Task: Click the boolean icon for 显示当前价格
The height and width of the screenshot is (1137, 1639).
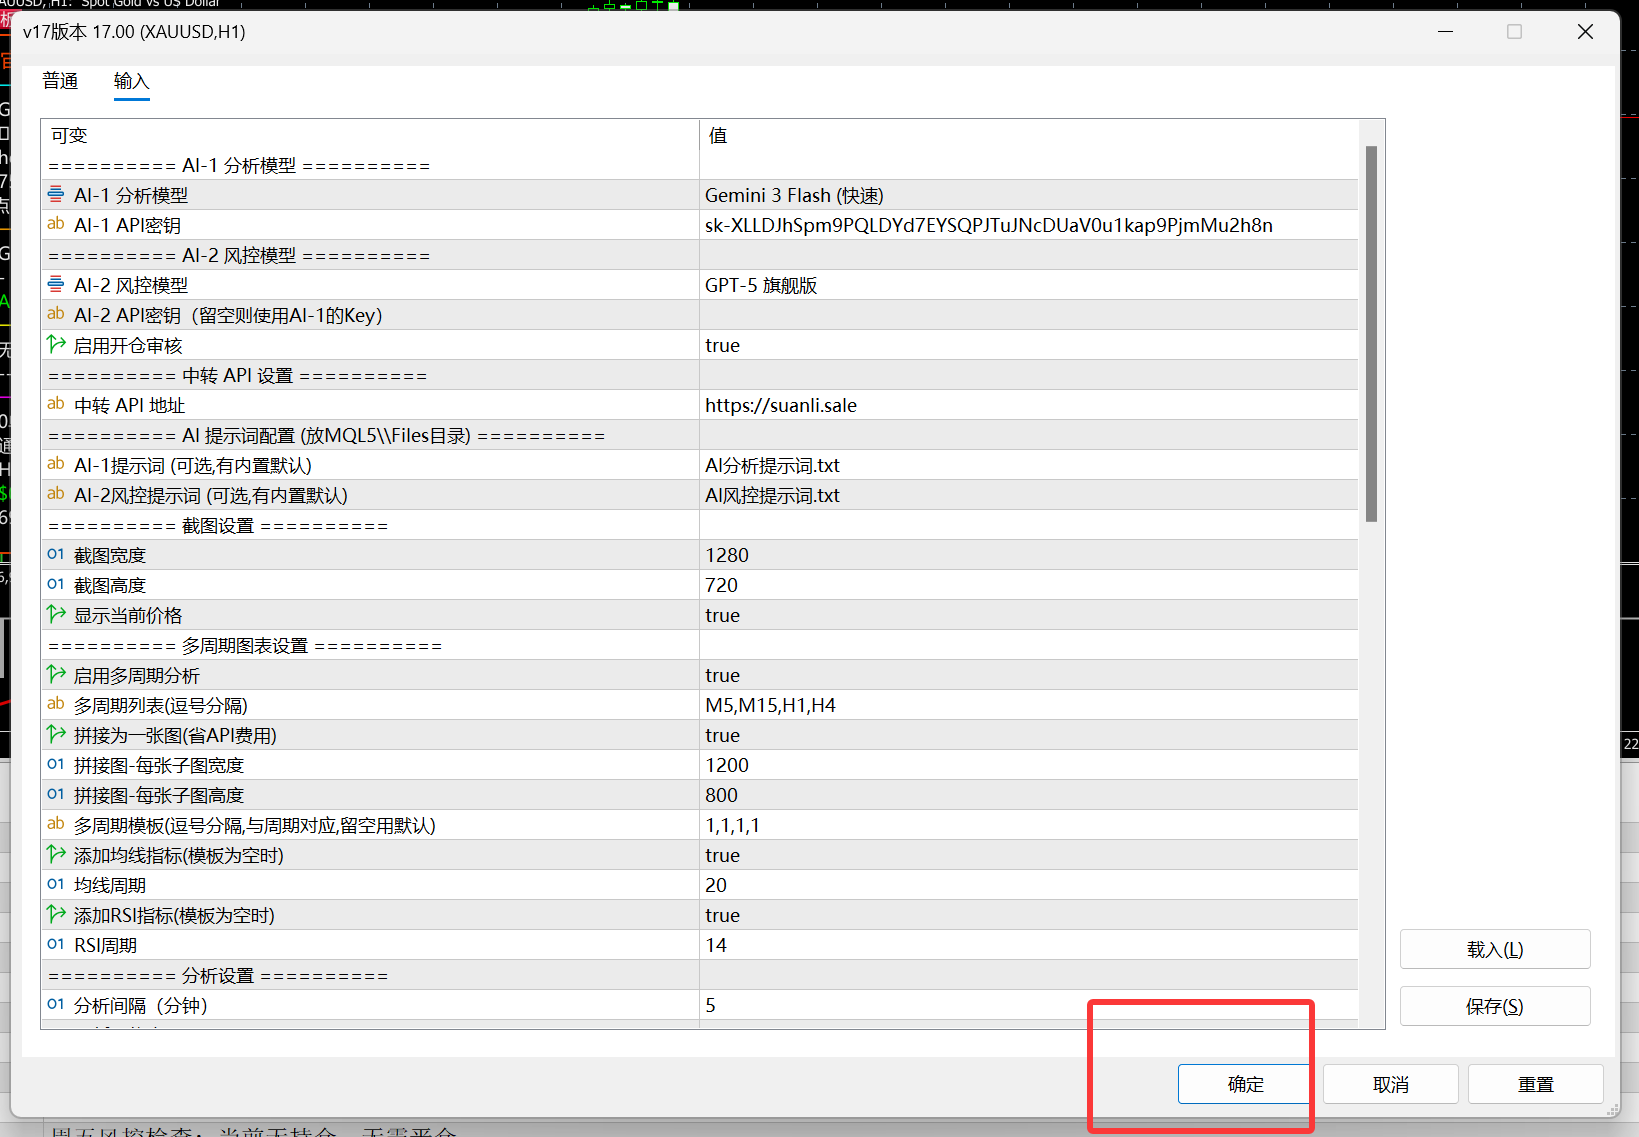Action: 56,614
